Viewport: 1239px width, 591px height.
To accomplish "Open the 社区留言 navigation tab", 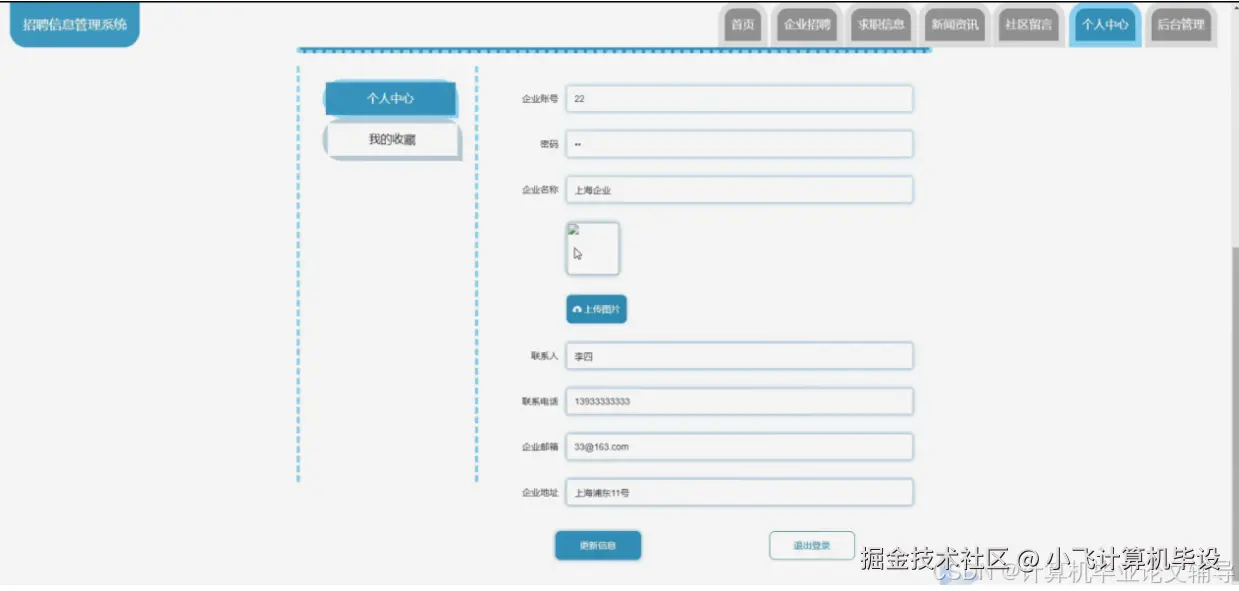I will (1029, 25).
